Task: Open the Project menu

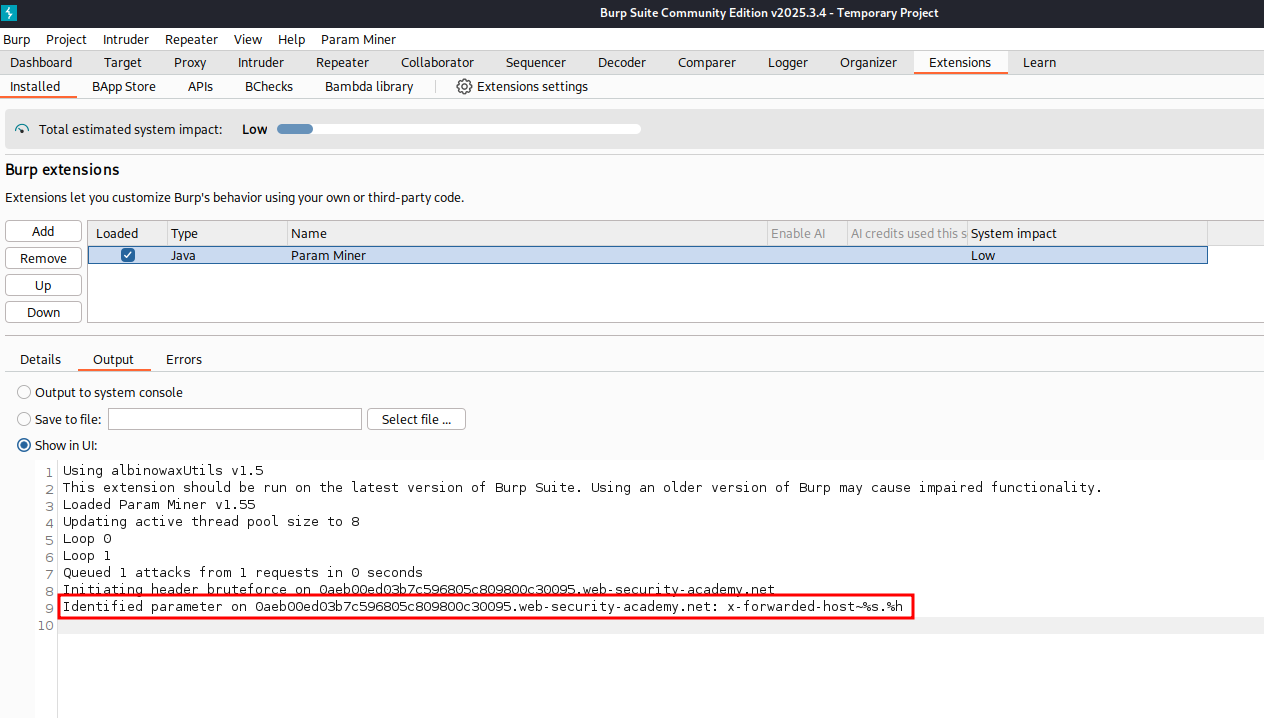Action: (x=66, y=40)
